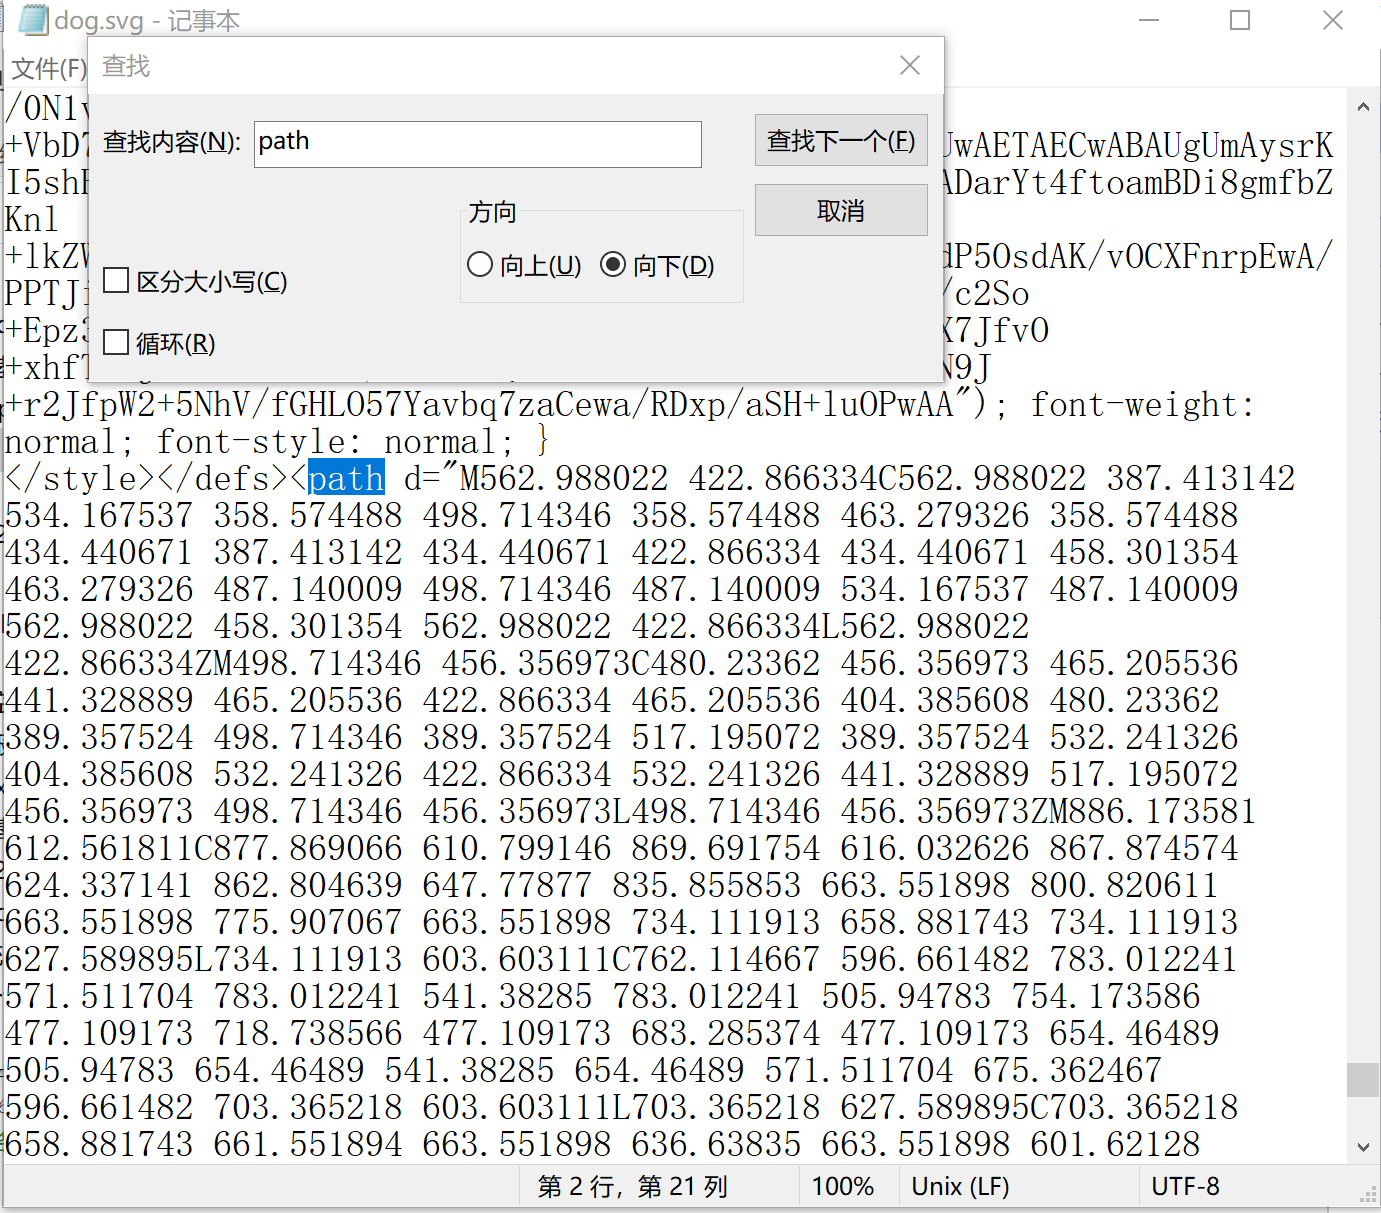Click the text font-weight: in the editor

1142,405
